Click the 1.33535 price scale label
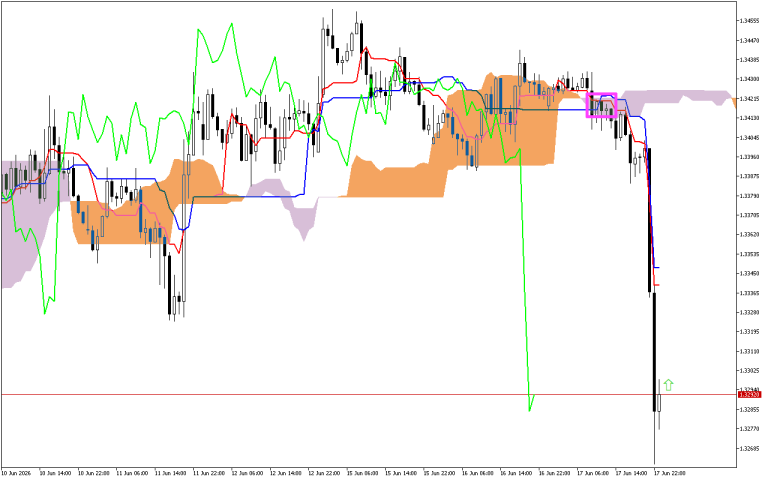Screen dimensions: 768x480 point(750,254)
